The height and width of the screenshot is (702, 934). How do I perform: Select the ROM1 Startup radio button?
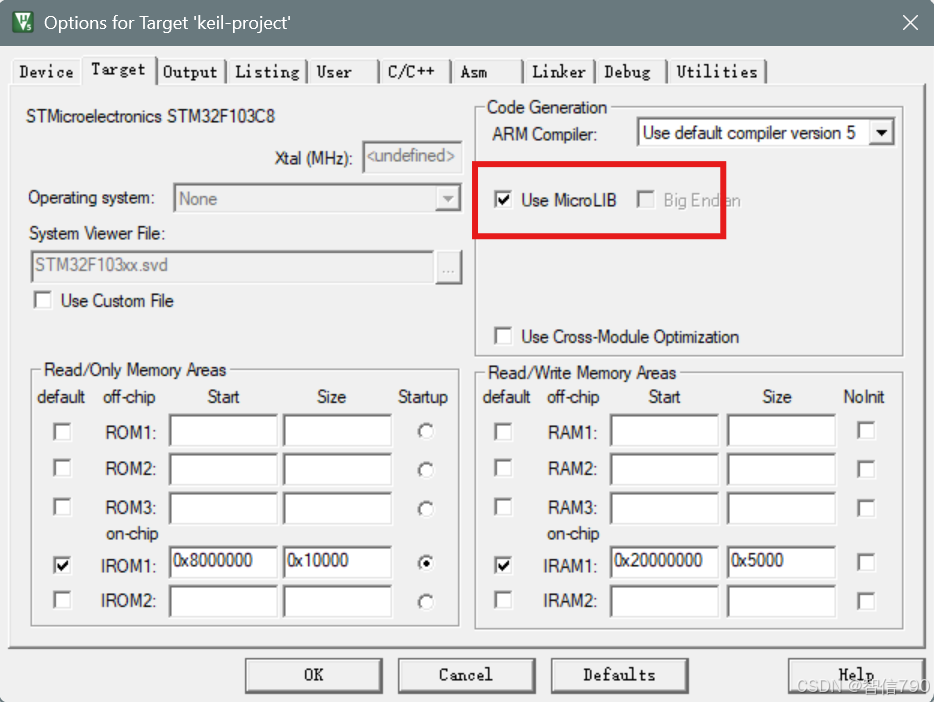(425, 430)
